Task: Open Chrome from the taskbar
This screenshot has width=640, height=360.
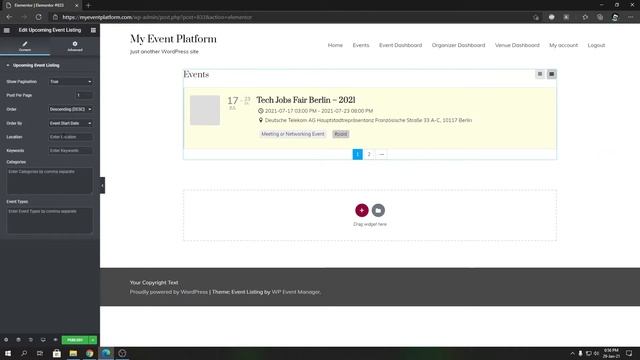Action: 89,353
